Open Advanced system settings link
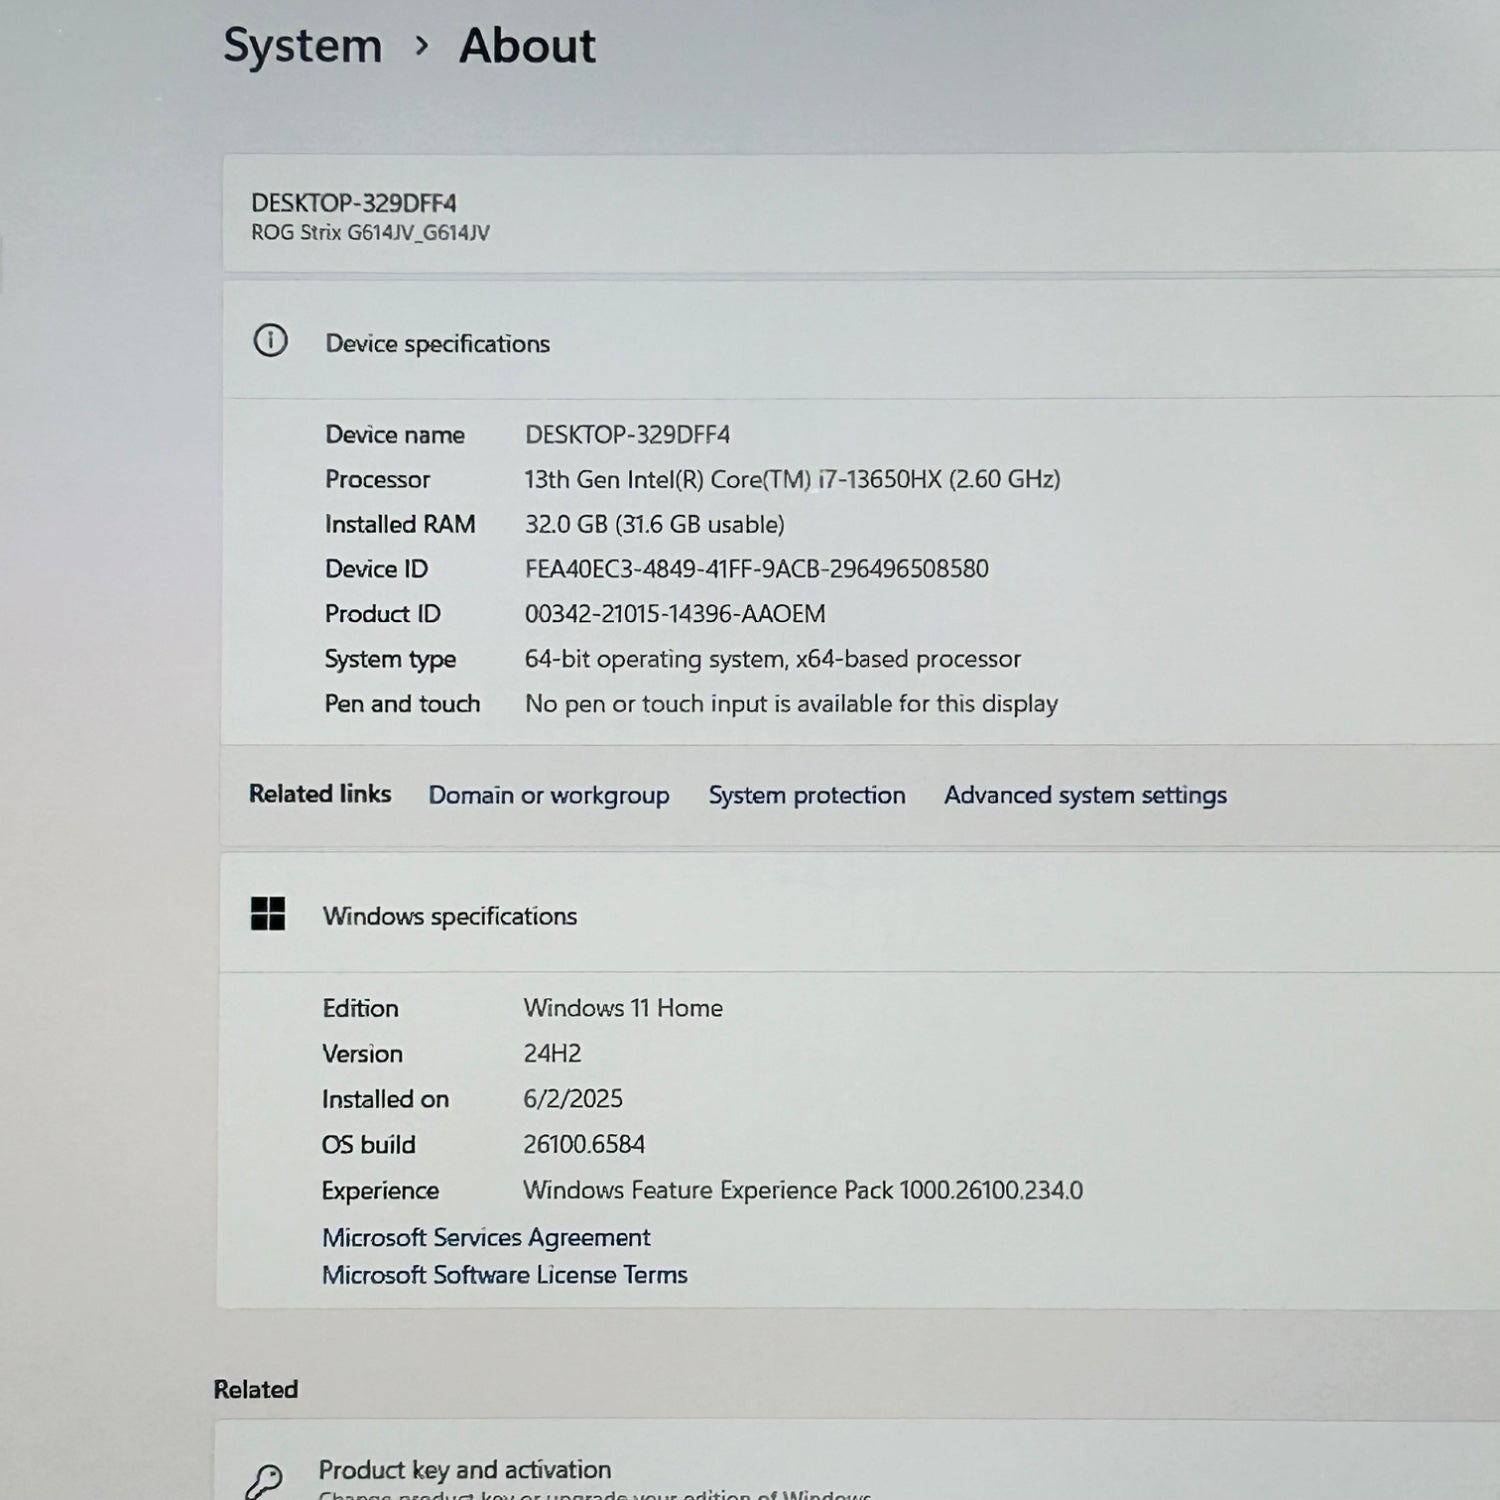This screenshot has height=1500, width=1500. [1085, 796]
